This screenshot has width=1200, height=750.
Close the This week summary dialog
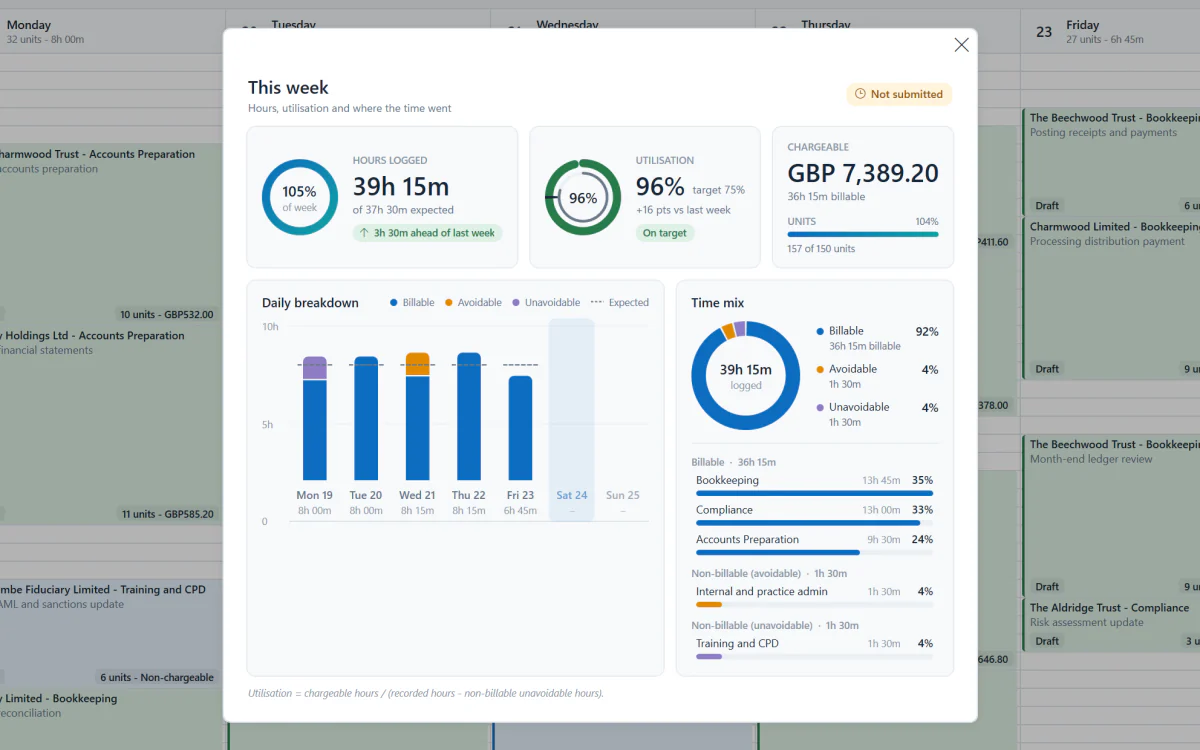[961, 45]
